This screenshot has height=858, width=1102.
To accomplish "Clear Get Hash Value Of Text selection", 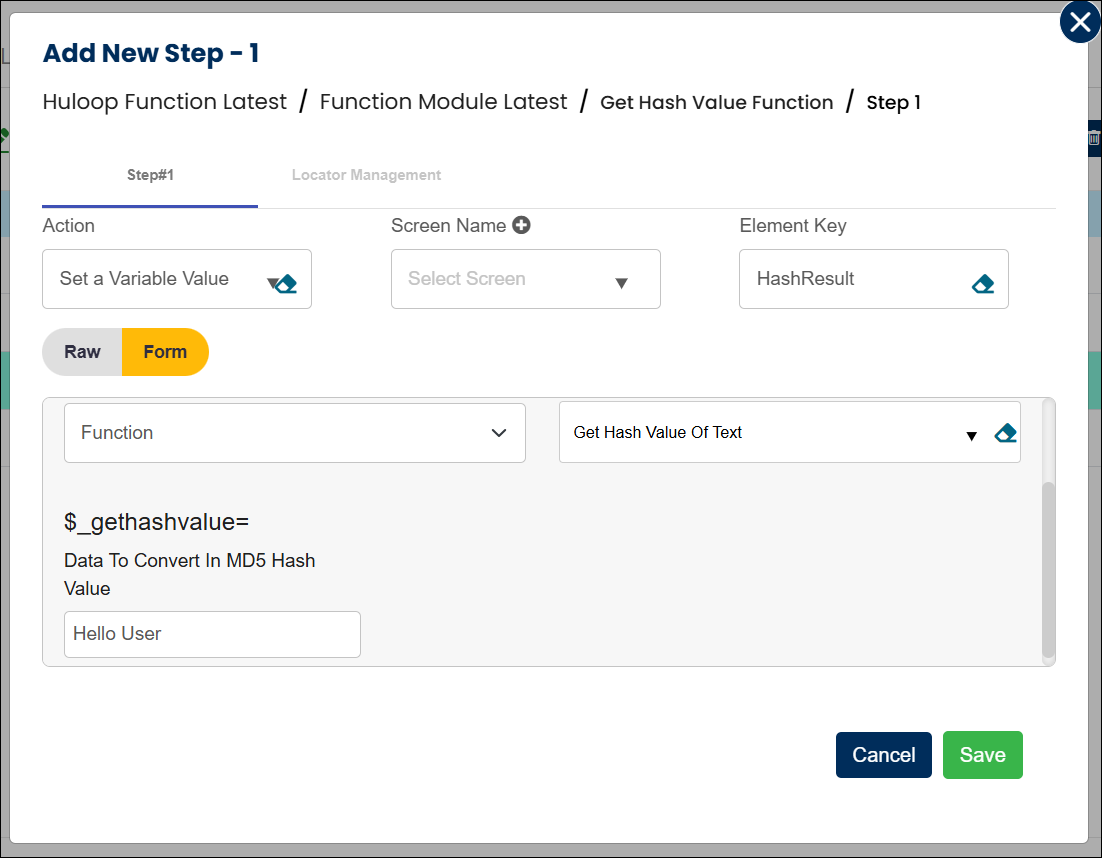I will tap(1005, 433).
